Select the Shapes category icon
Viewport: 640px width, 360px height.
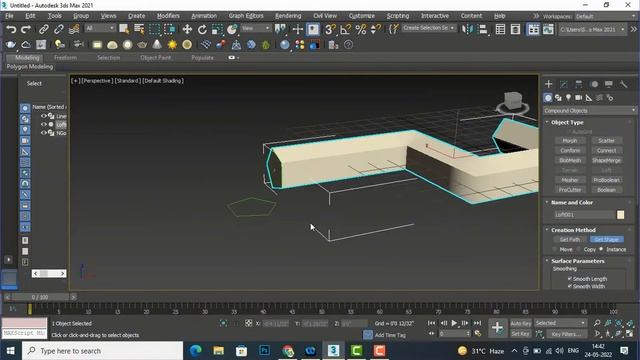(558, 98)
